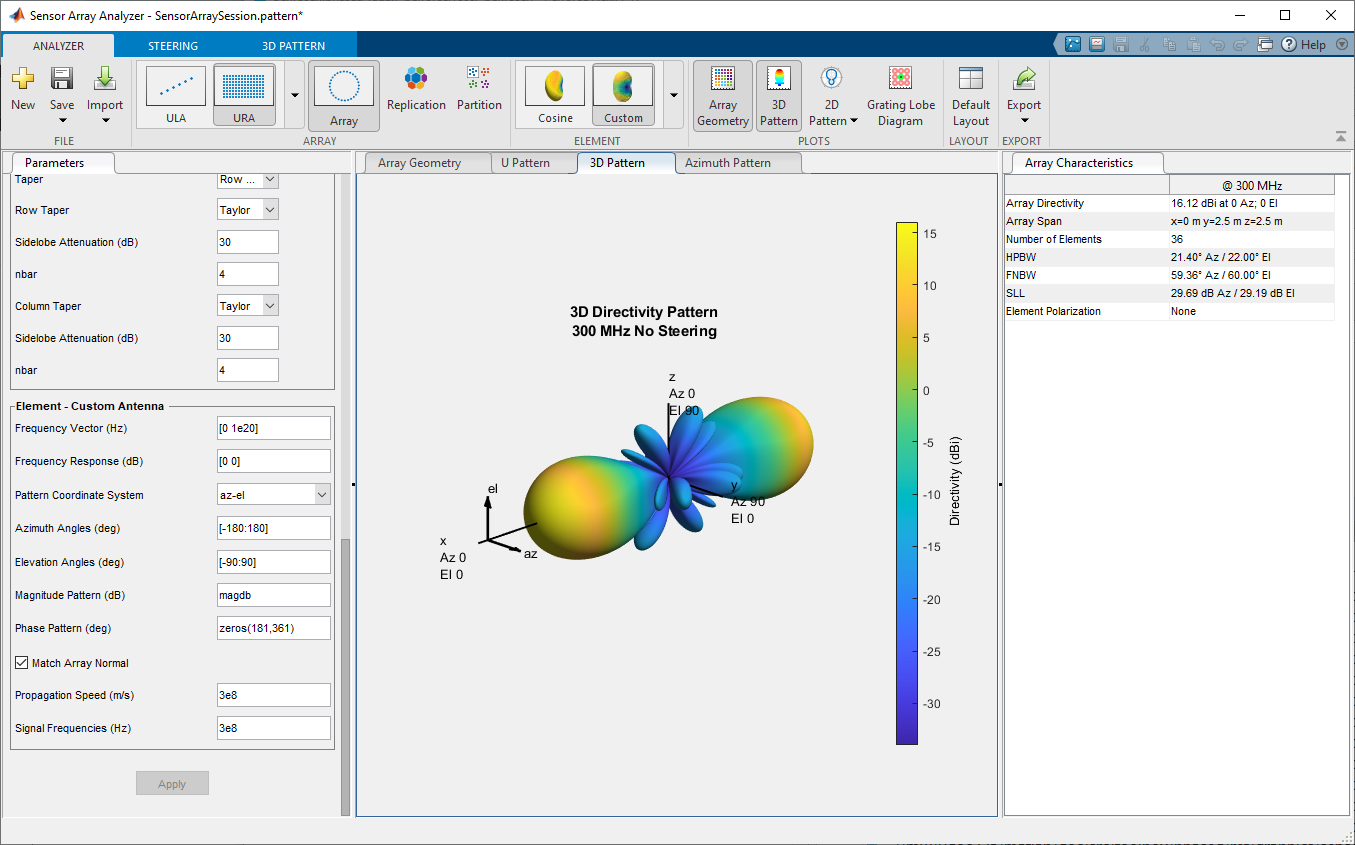Image resolution: width=1355 pixels, height=845 pixels.
Task: Open the Replication tool
Action: [x=416, y=88]
